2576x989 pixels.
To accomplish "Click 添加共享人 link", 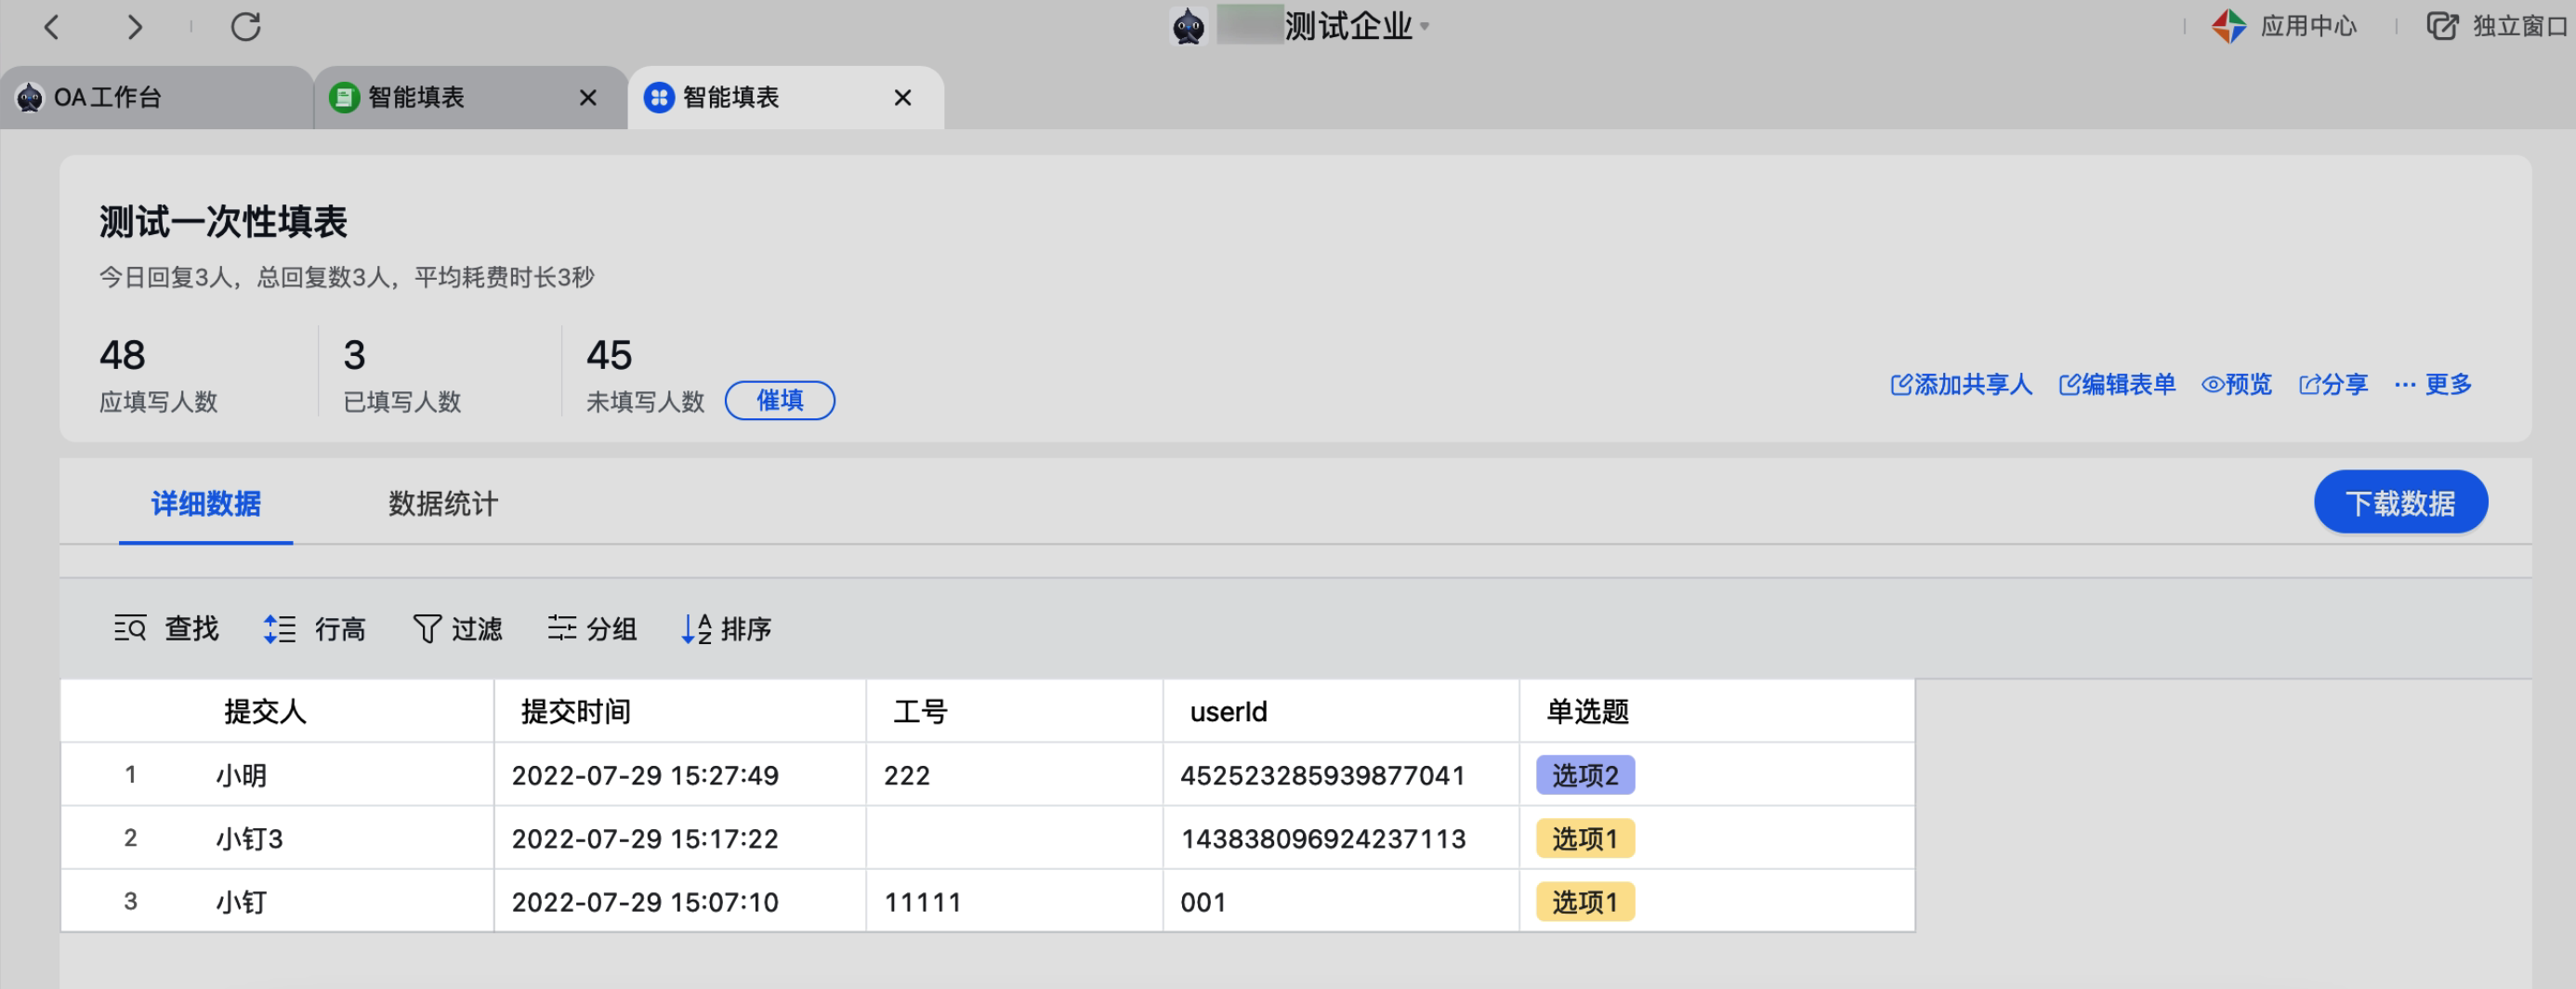I will tap(1961, 385).
